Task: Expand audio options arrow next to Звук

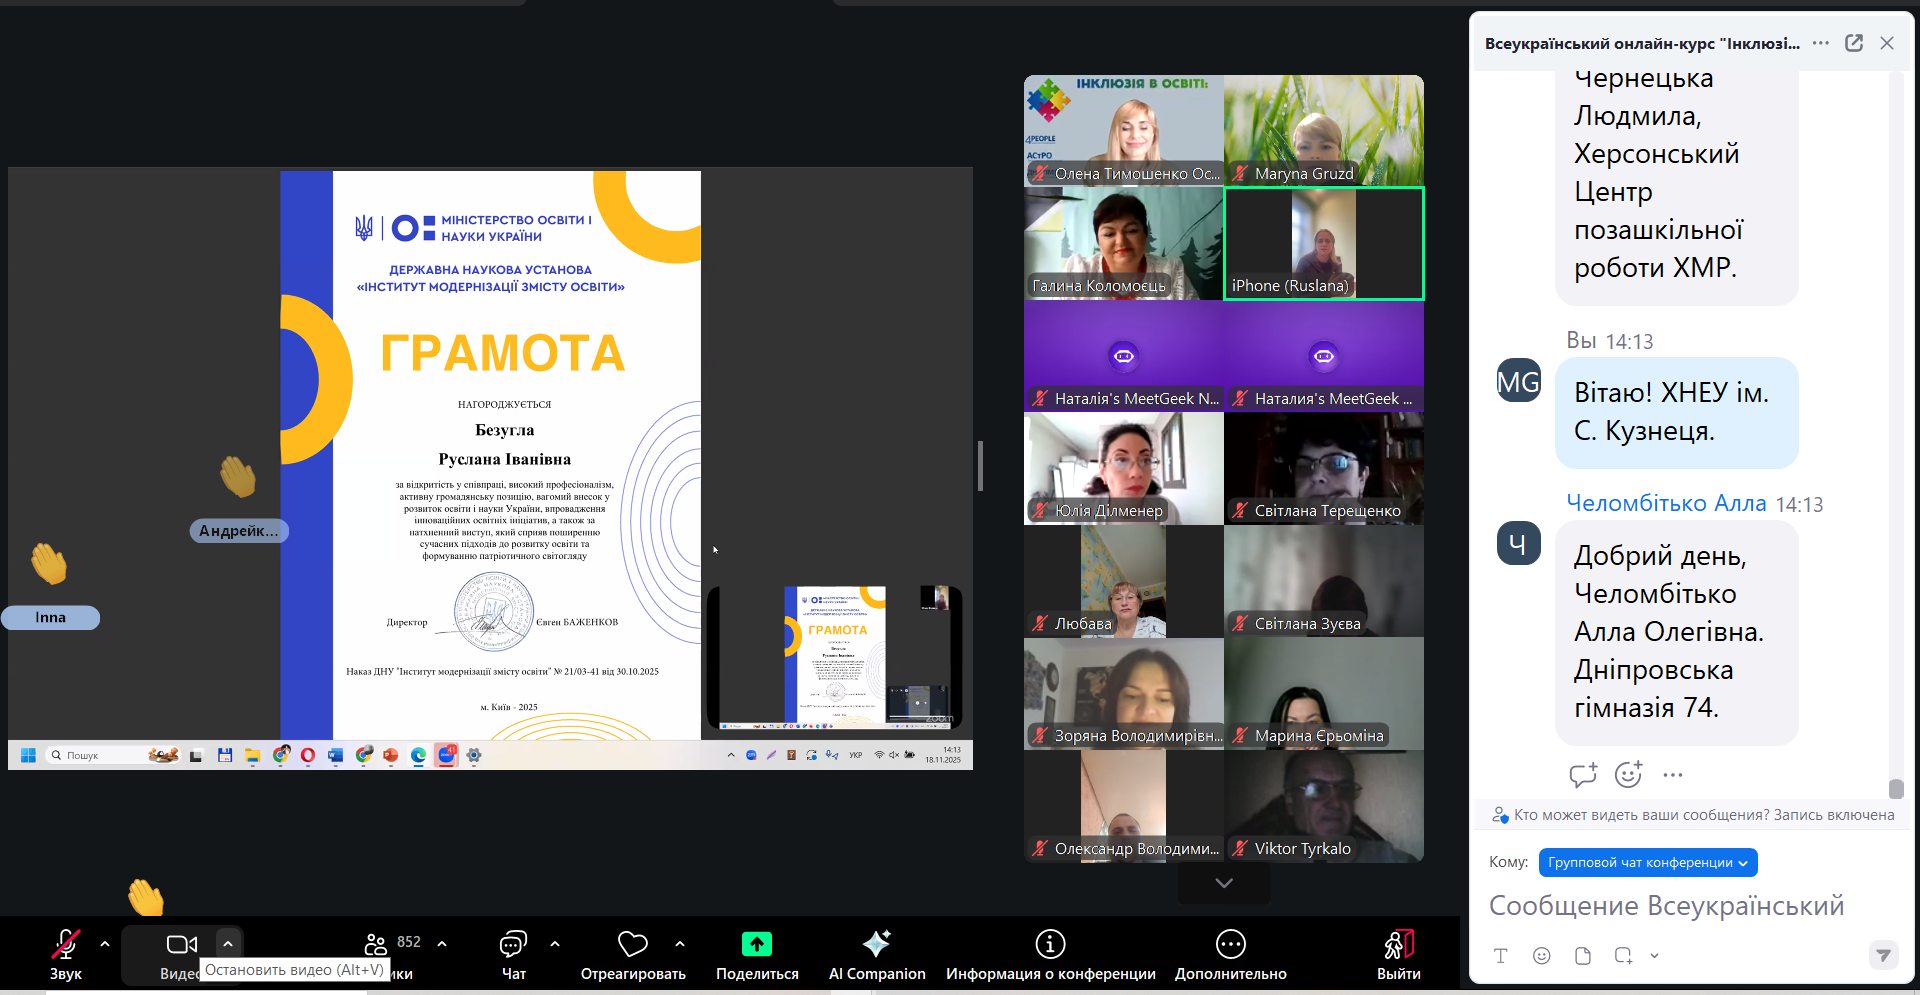Action: 105,943
